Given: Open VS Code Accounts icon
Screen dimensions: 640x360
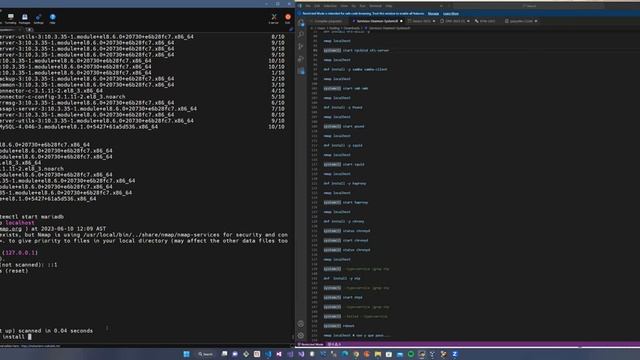Looking at the screenshot, I should click(301, 324).
